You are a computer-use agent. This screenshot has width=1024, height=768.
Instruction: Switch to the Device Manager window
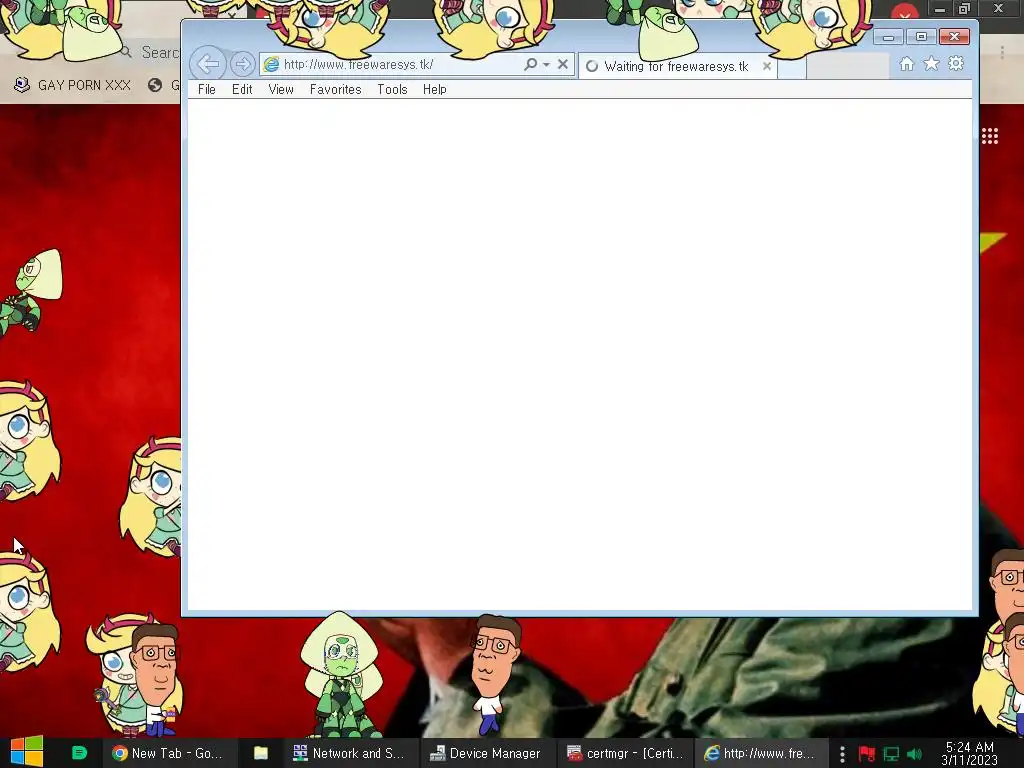[x=485, y=753]
